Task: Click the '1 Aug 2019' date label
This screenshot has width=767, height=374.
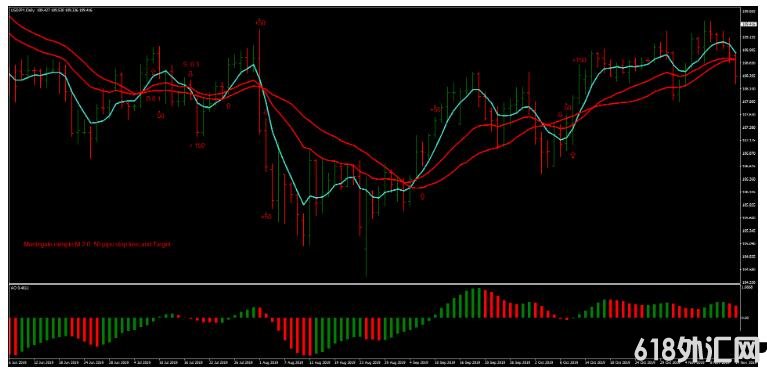Action: 269,364
